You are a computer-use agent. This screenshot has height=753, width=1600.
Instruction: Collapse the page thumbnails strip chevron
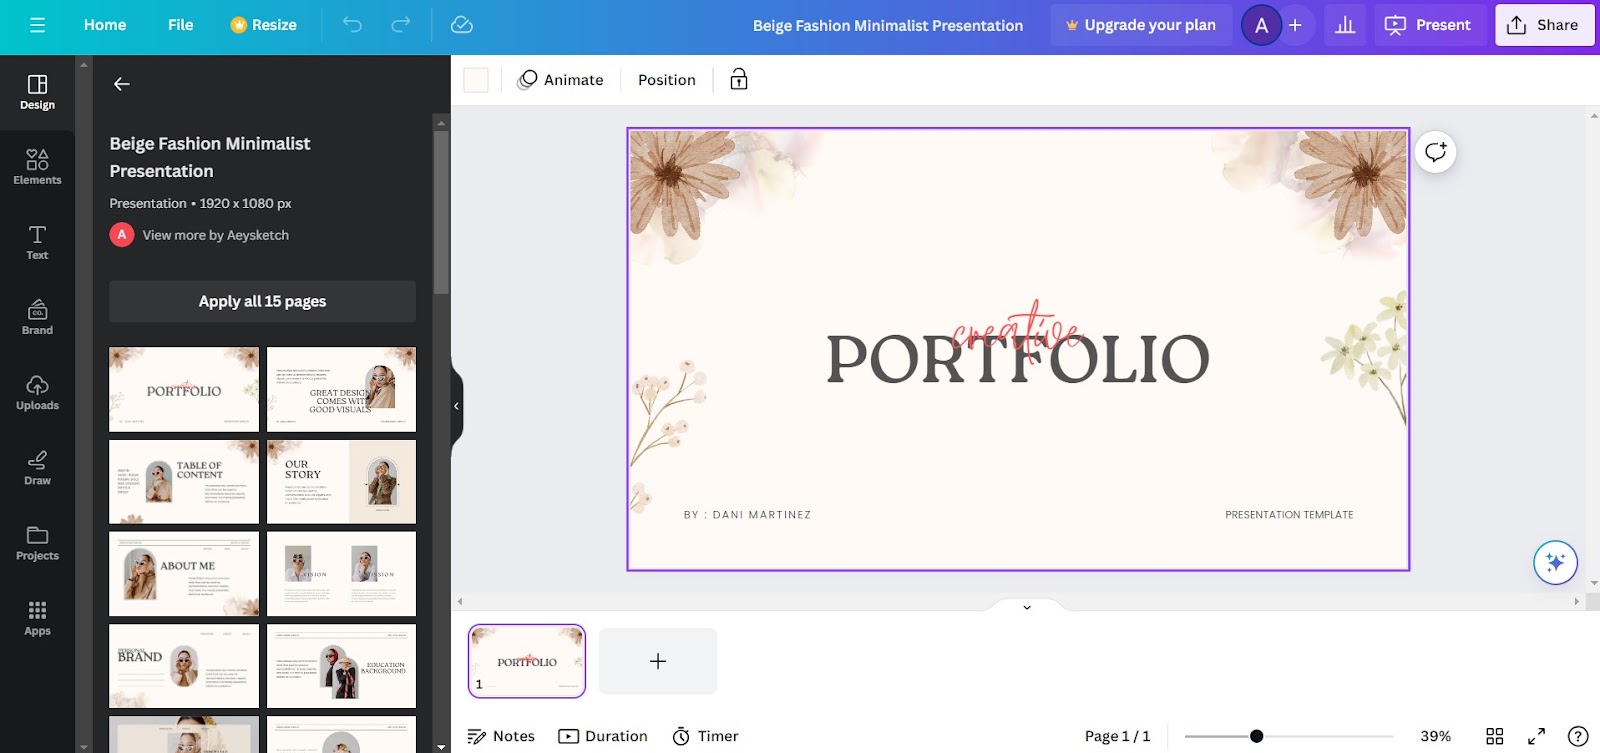pyautogui.click(x=1026, y=607)
